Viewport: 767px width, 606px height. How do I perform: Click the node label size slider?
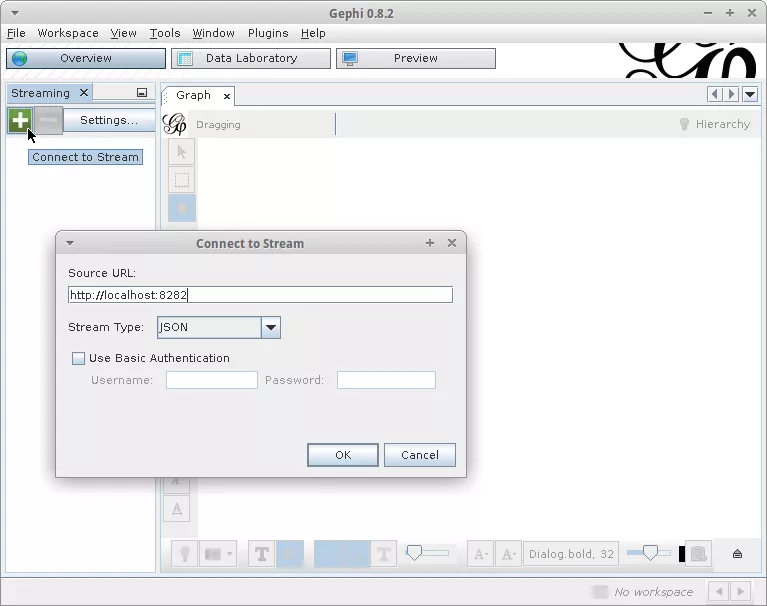649,553
